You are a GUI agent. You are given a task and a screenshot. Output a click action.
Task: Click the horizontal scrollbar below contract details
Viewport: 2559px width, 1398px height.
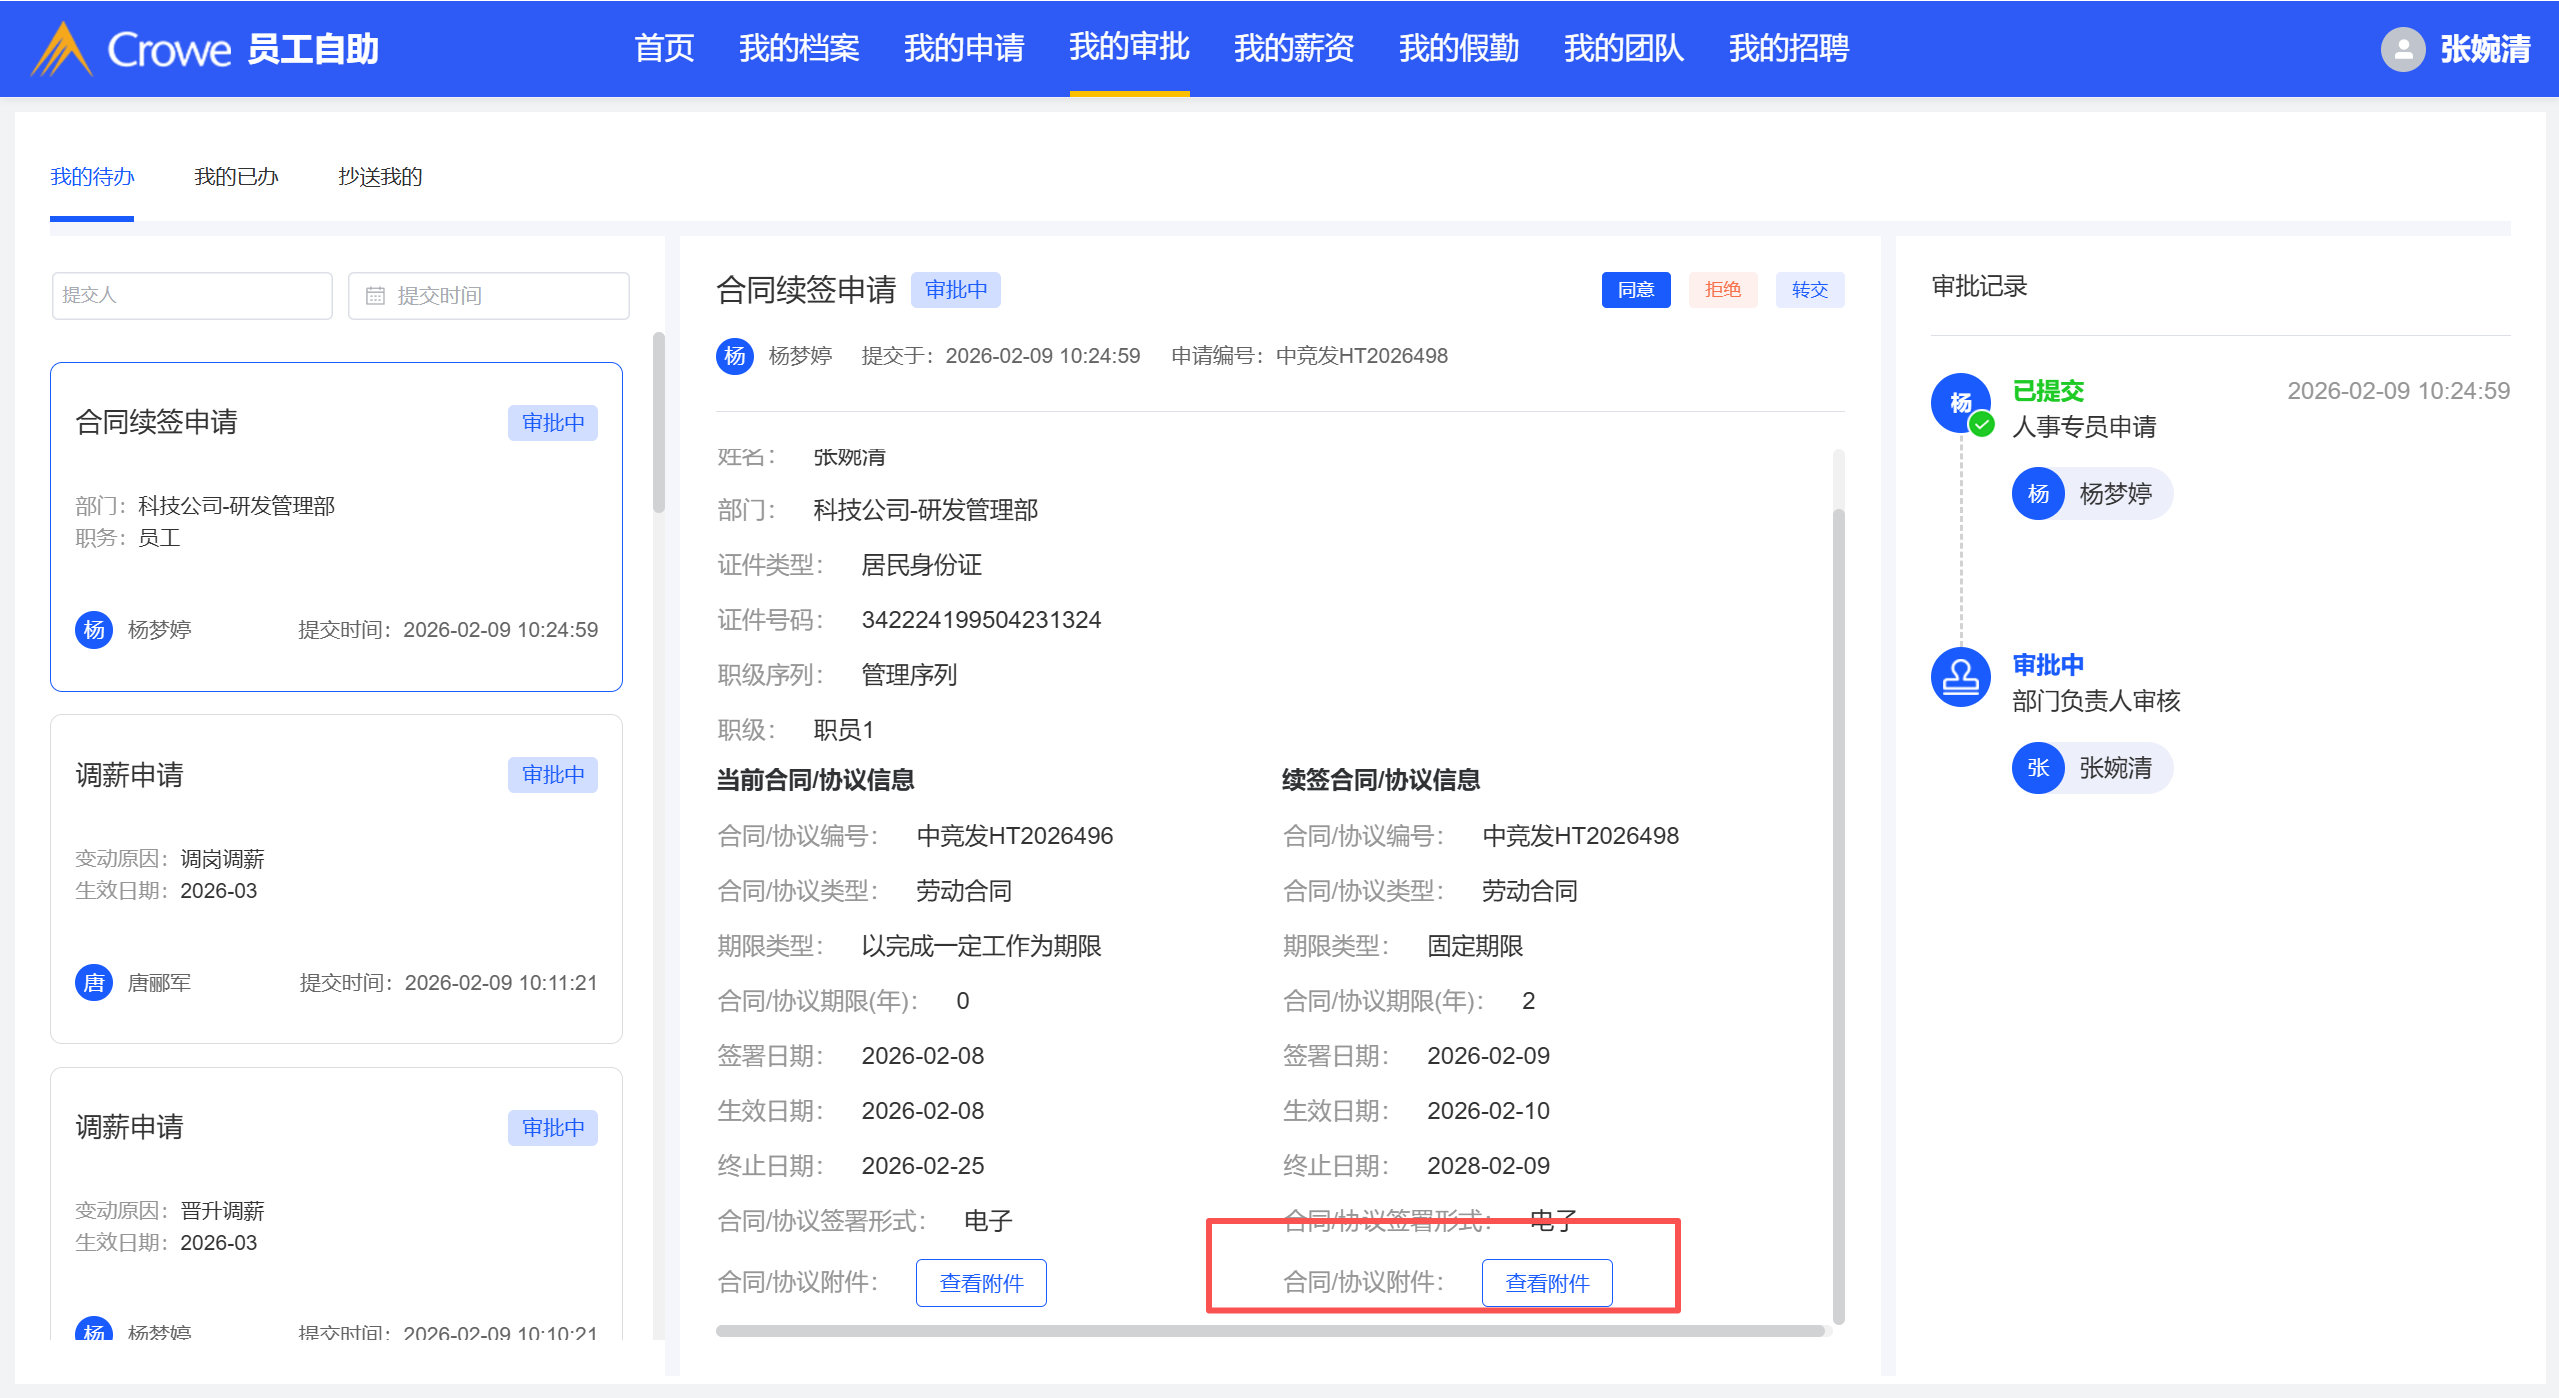tap(1270, 1331)
